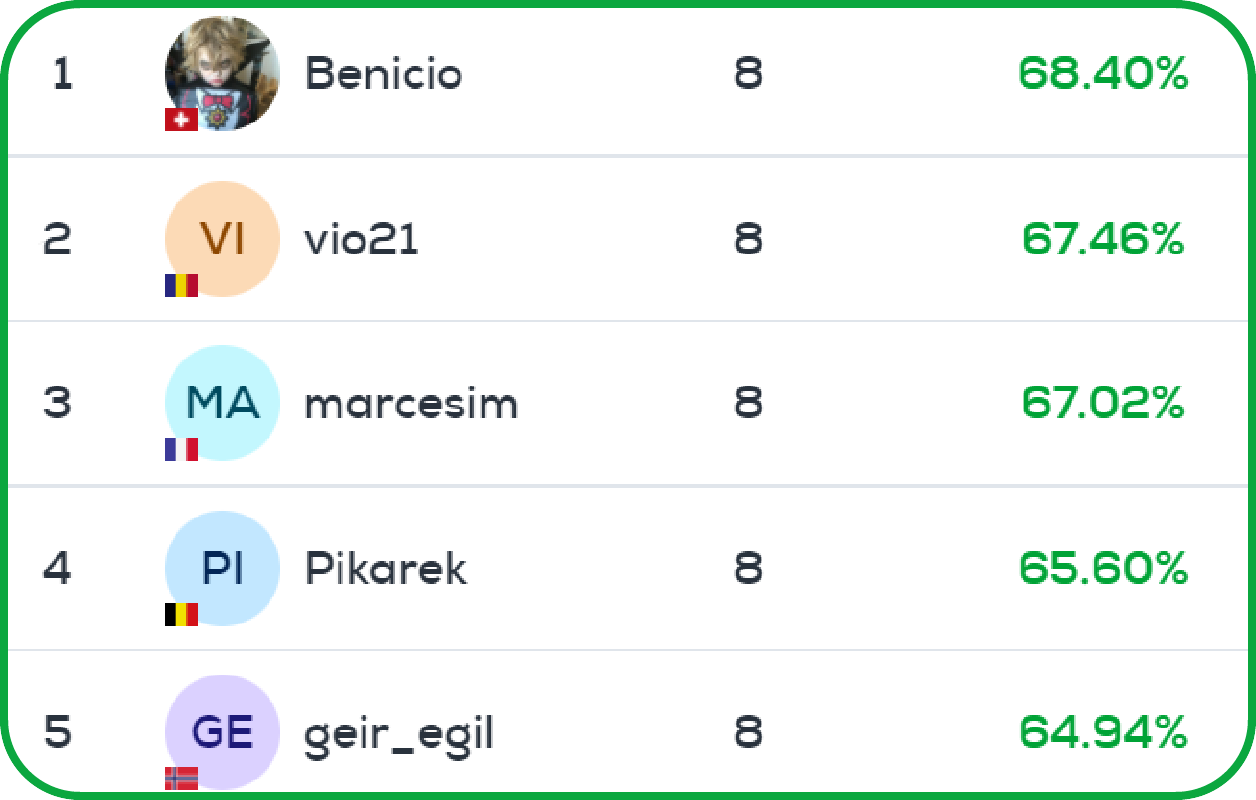Click the 67.02% percentage for marcesim
Viewport: 1256px width, 800px height.
[1103, 404]
